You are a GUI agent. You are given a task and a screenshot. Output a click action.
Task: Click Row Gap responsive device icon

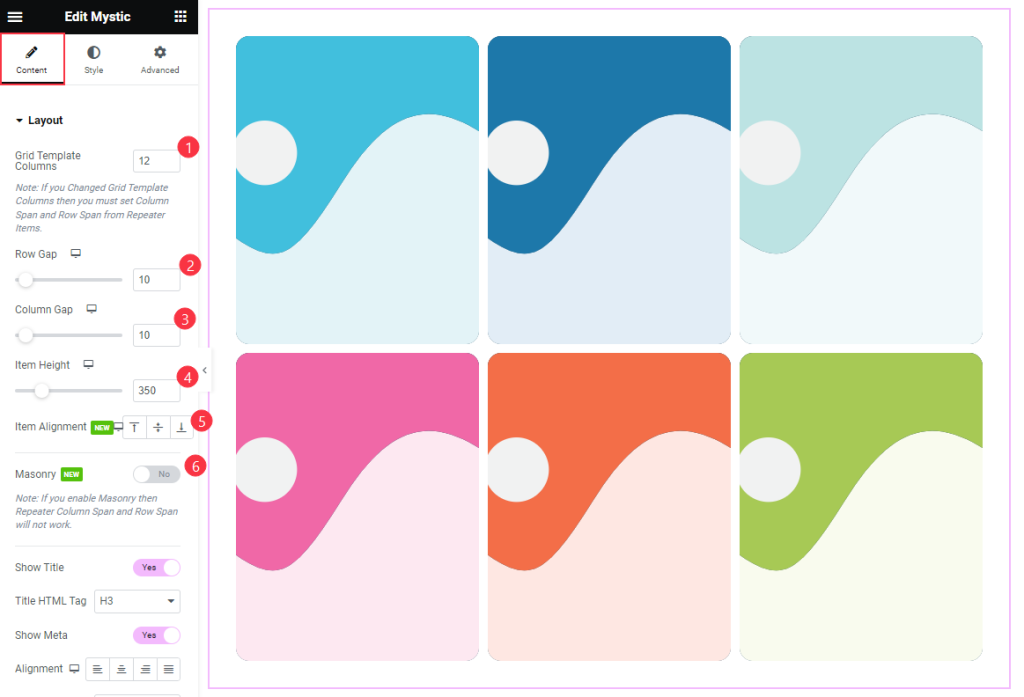(76, 253)
